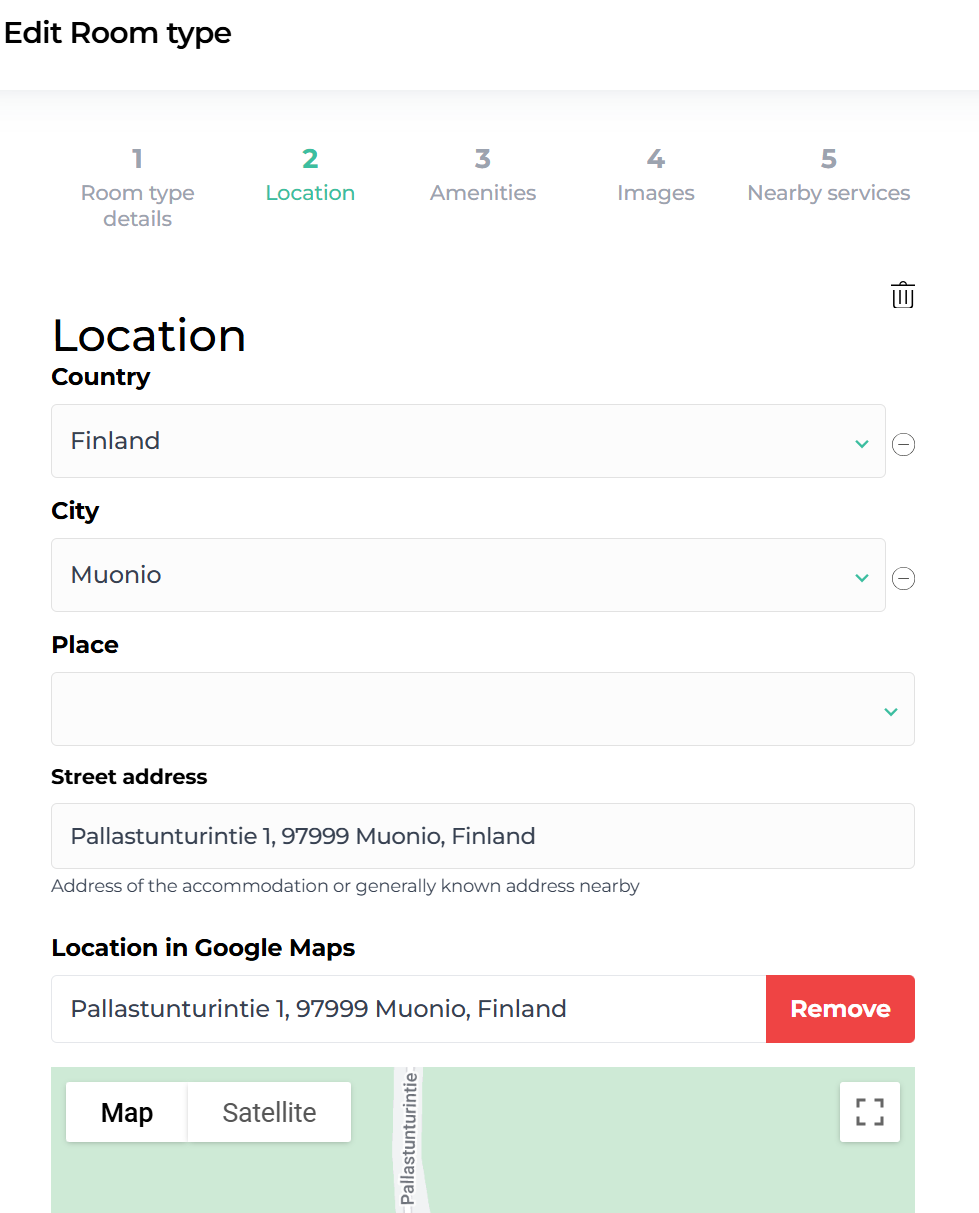Image resolution: width=979 pixels, height=1213 pixels.
Task: Clear the Country field with minus icon
Action: 903,445
